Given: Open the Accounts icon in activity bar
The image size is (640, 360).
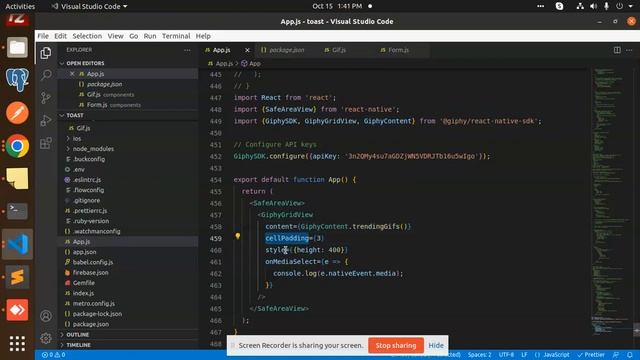Looking at the screenshot, I should [46, 316].
